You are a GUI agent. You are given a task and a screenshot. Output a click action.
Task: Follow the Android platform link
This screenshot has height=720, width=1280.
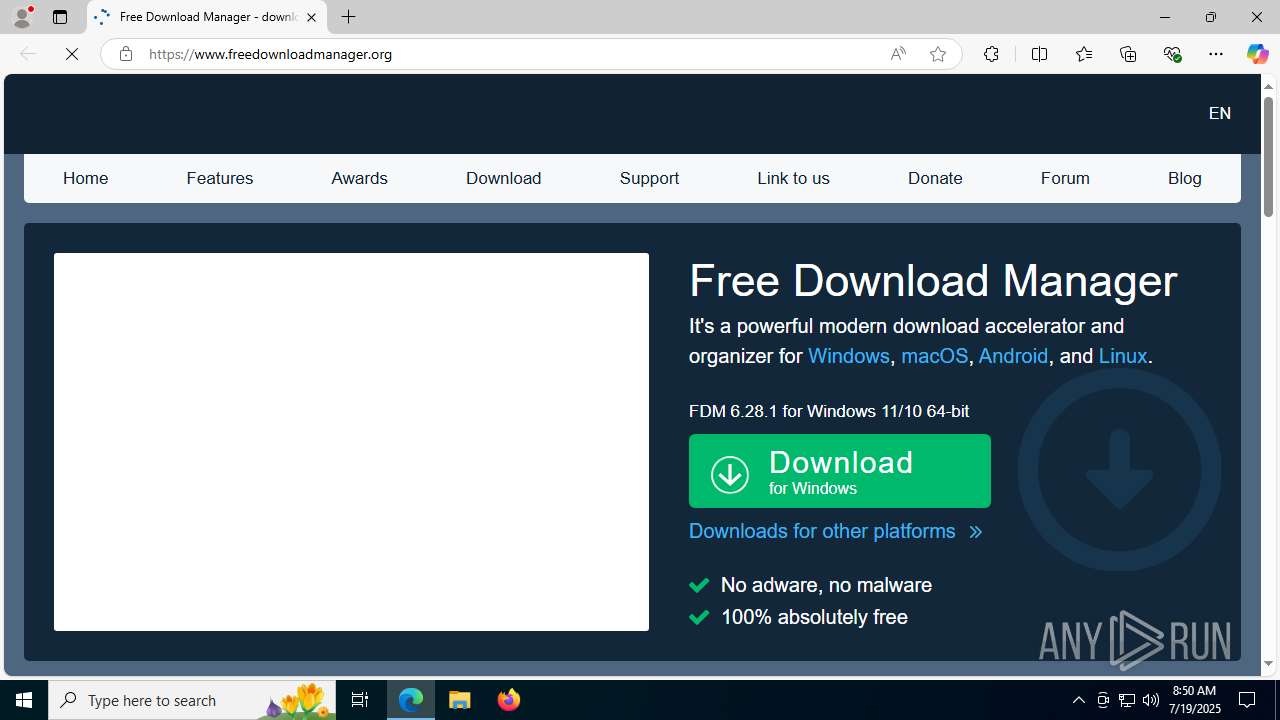point(1013,356)
